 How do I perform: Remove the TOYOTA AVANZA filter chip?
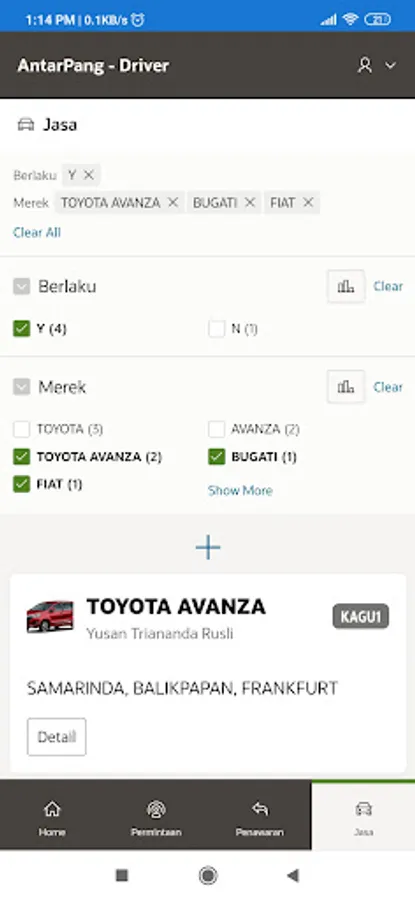click(x=173, y=203)
